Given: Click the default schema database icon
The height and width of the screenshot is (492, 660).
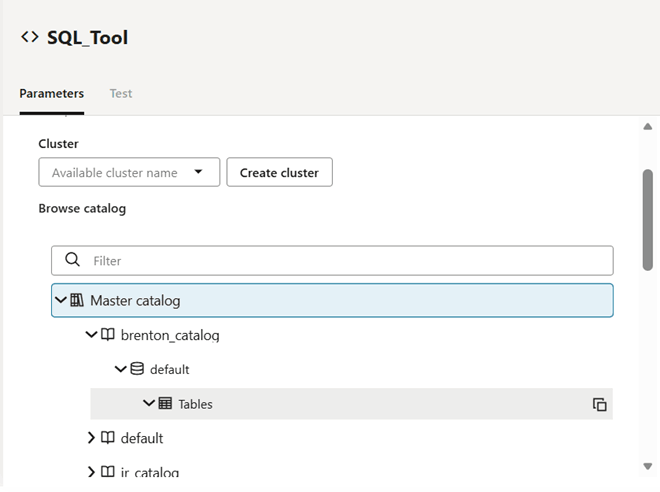Looking at the screenshot, I should click(x=137, y=369).
